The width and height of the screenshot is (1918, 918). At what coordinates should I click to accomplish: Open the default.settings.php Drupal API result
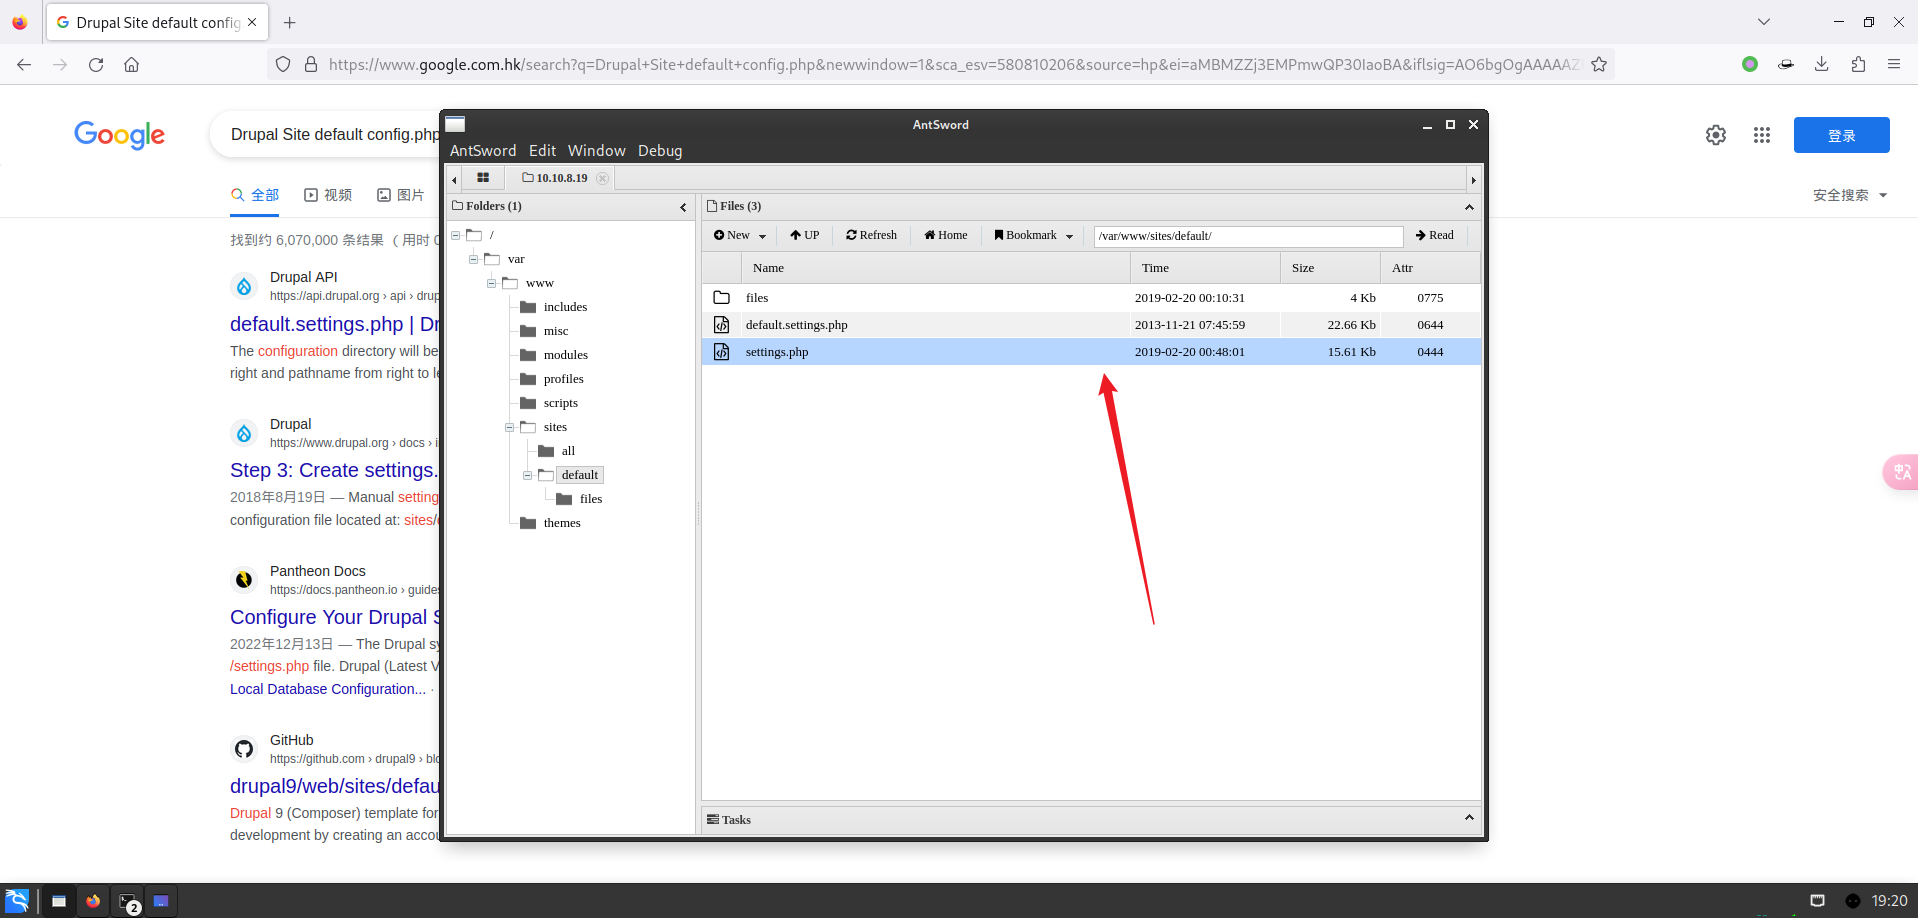pyautogui.click(x=334, y=324)
